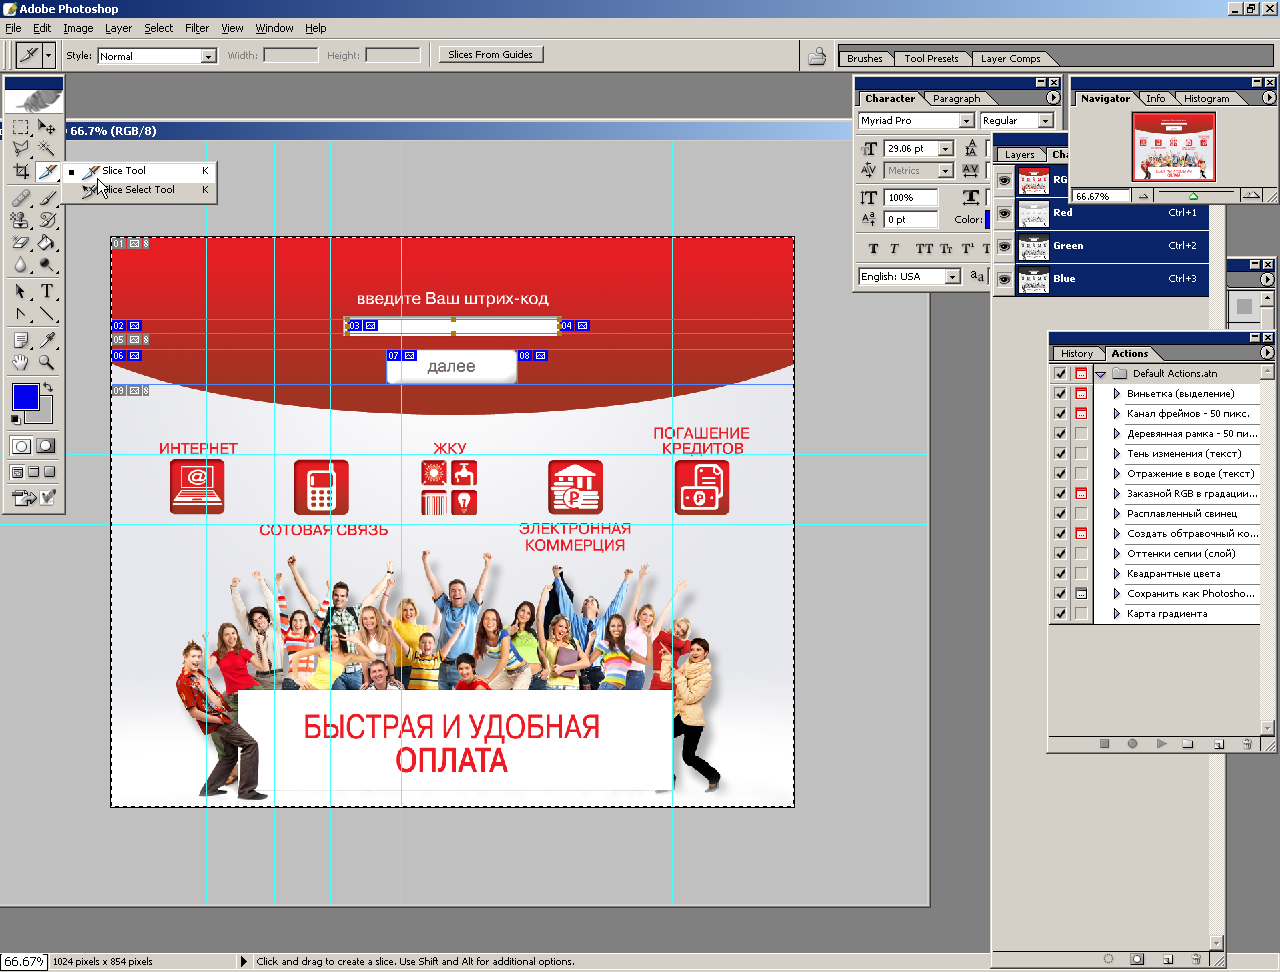Image resolution: width=1280 pixels, height=972 pixels.
Task: Open the Style dropdown in options bar
Action: coord(209,56)
